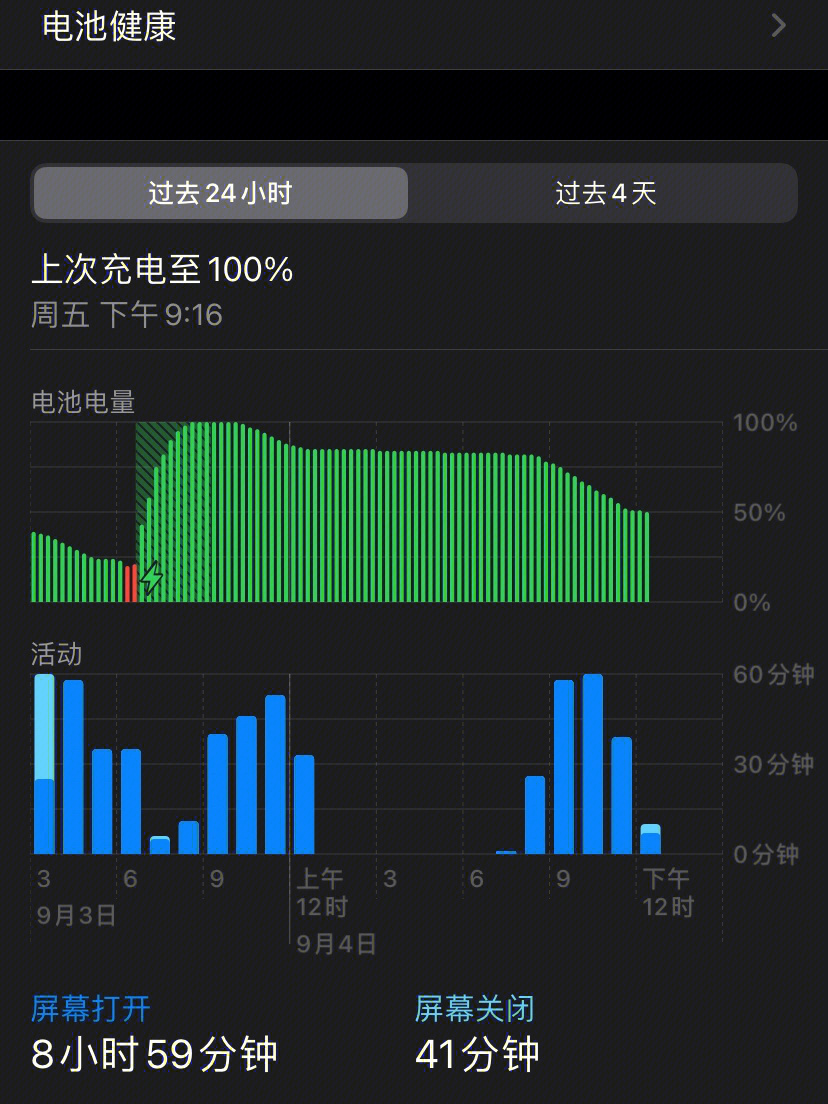Screen dimensions: 828x1104
Task: Tap the 9月3日 date label
Action: [76, 915]
